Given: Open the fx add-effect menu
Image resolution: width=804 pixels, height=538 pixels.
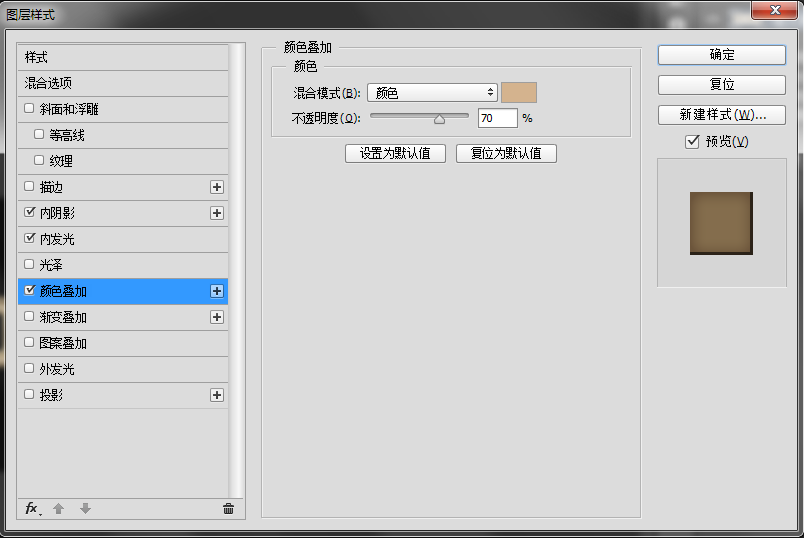Looking at the screenshot, I should (x=33, y=508).
